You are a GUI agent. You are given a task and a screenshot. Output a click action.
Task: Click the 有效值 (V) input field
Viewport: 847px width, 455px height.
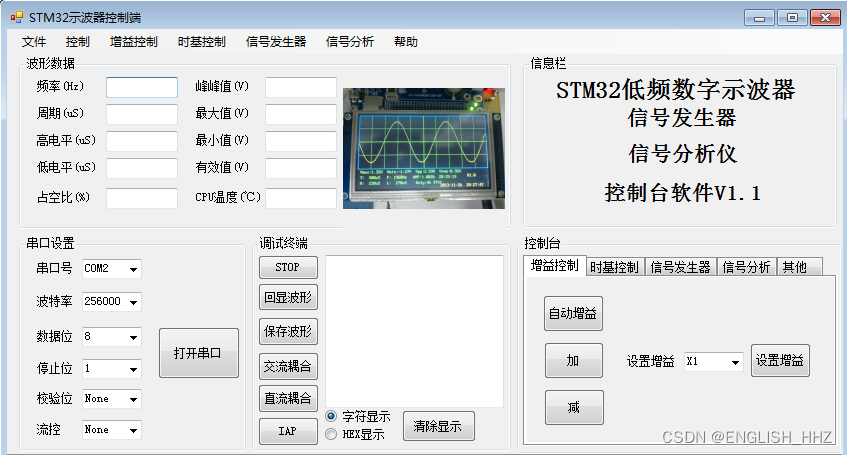click(301, 168)
